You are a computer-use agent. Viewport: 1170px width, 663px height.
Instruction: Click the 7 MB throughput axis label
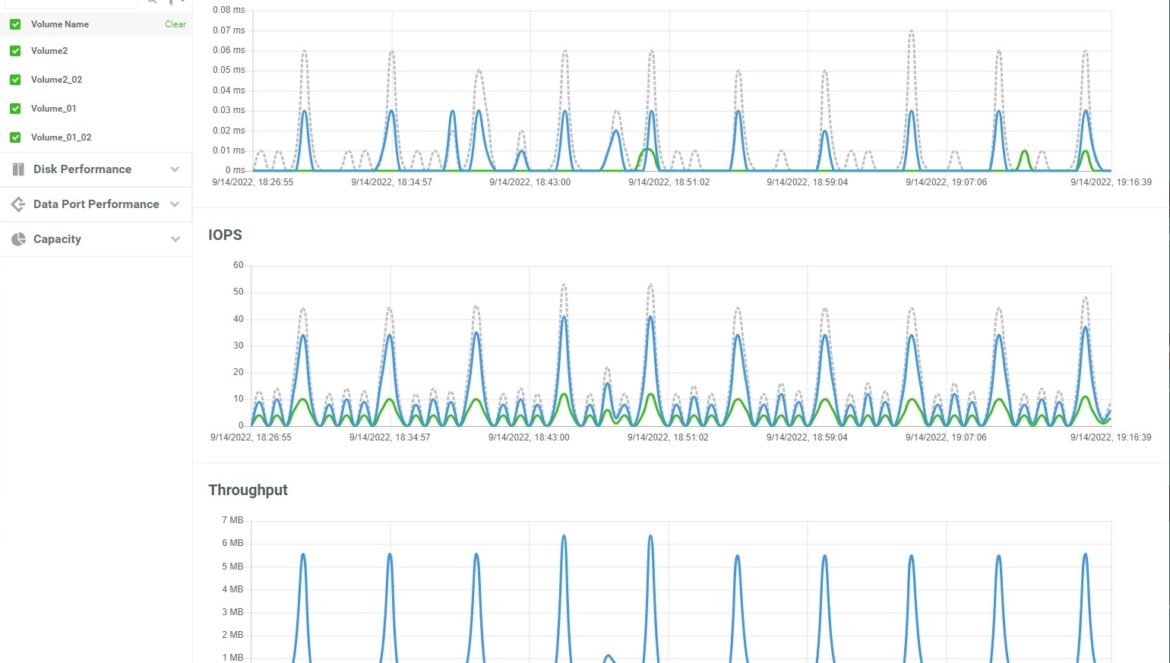point(232,520)
